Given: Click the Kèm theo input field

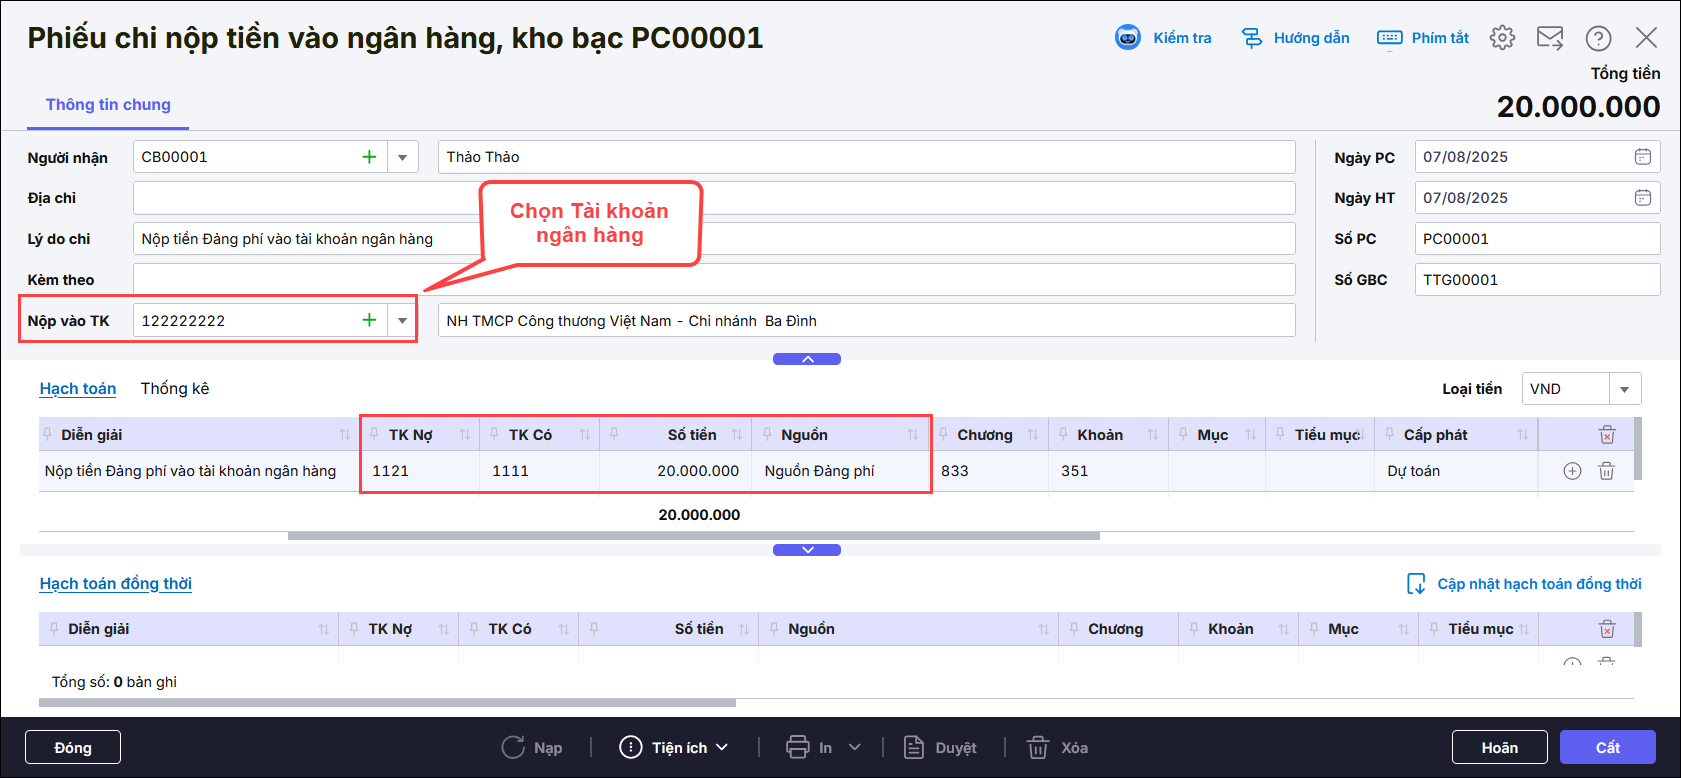Looking at the screenshot, I should pos(714,280).
